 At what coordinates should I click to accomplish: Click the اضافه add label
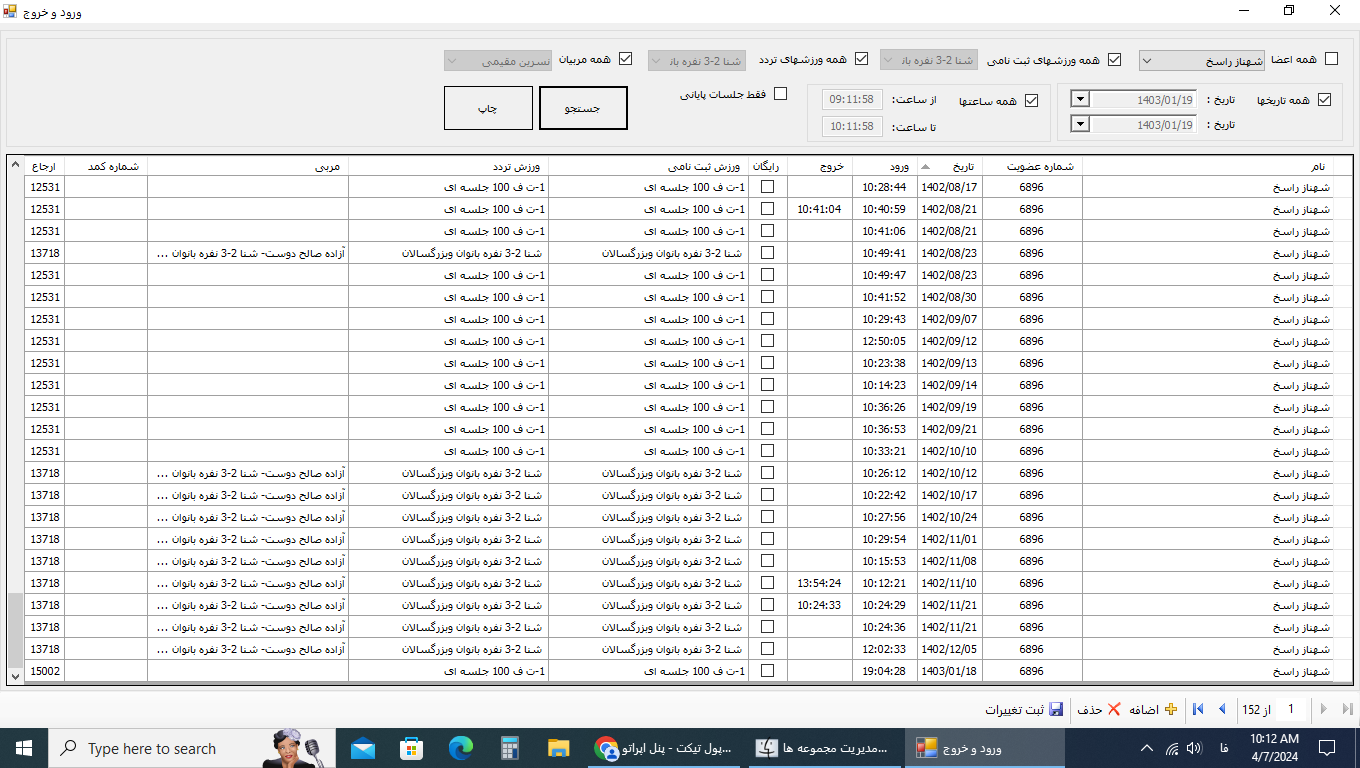[x=1143, y=709]
